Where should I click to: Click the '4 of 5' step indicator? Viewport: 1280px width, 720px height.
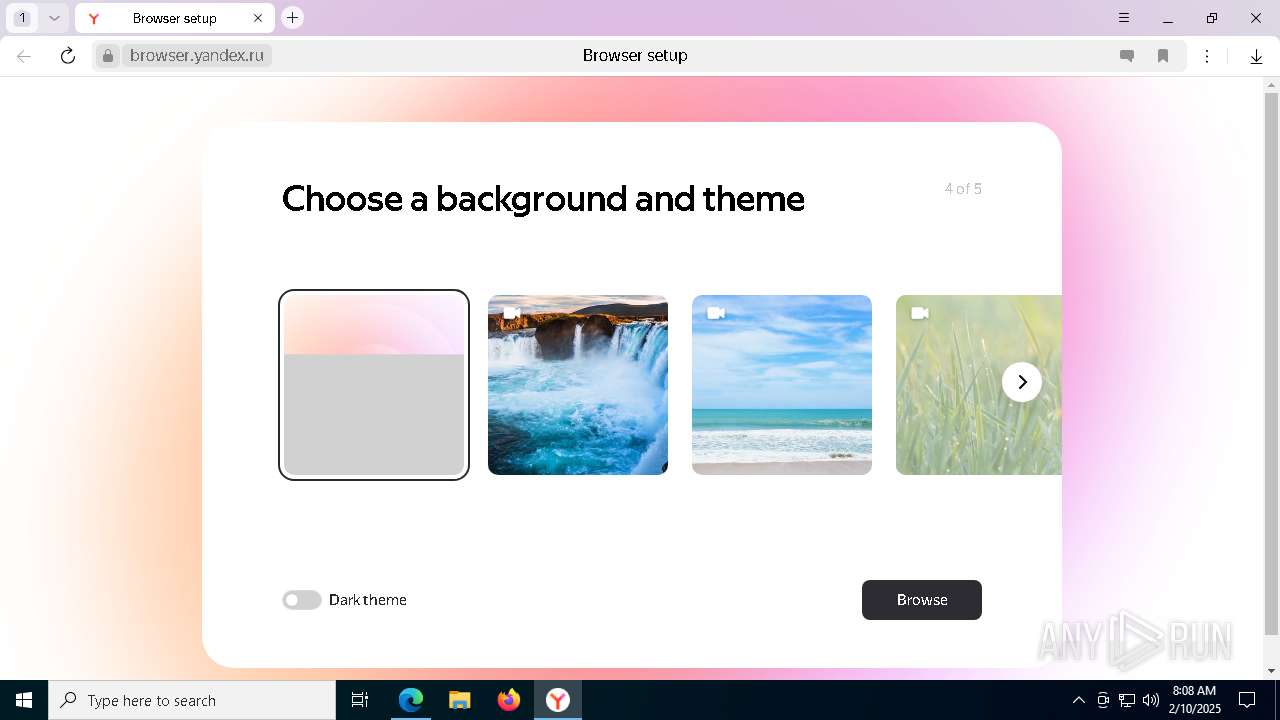(x=963, y=188)
